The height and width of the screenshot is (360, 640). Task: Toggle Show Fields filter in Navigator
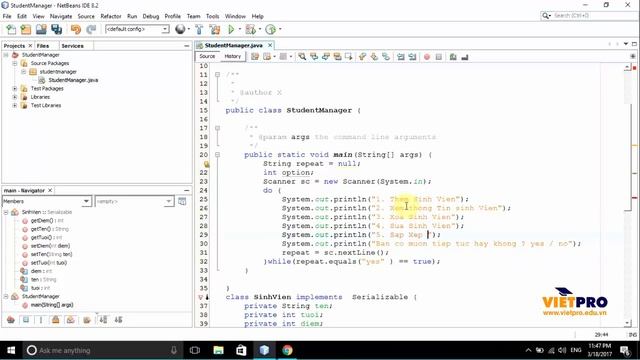[x=26, y=320]
